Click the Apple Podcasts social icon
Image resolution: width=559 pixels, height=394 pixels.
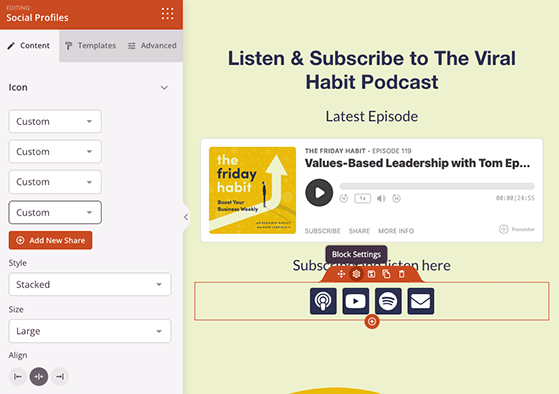click(323, 301)
